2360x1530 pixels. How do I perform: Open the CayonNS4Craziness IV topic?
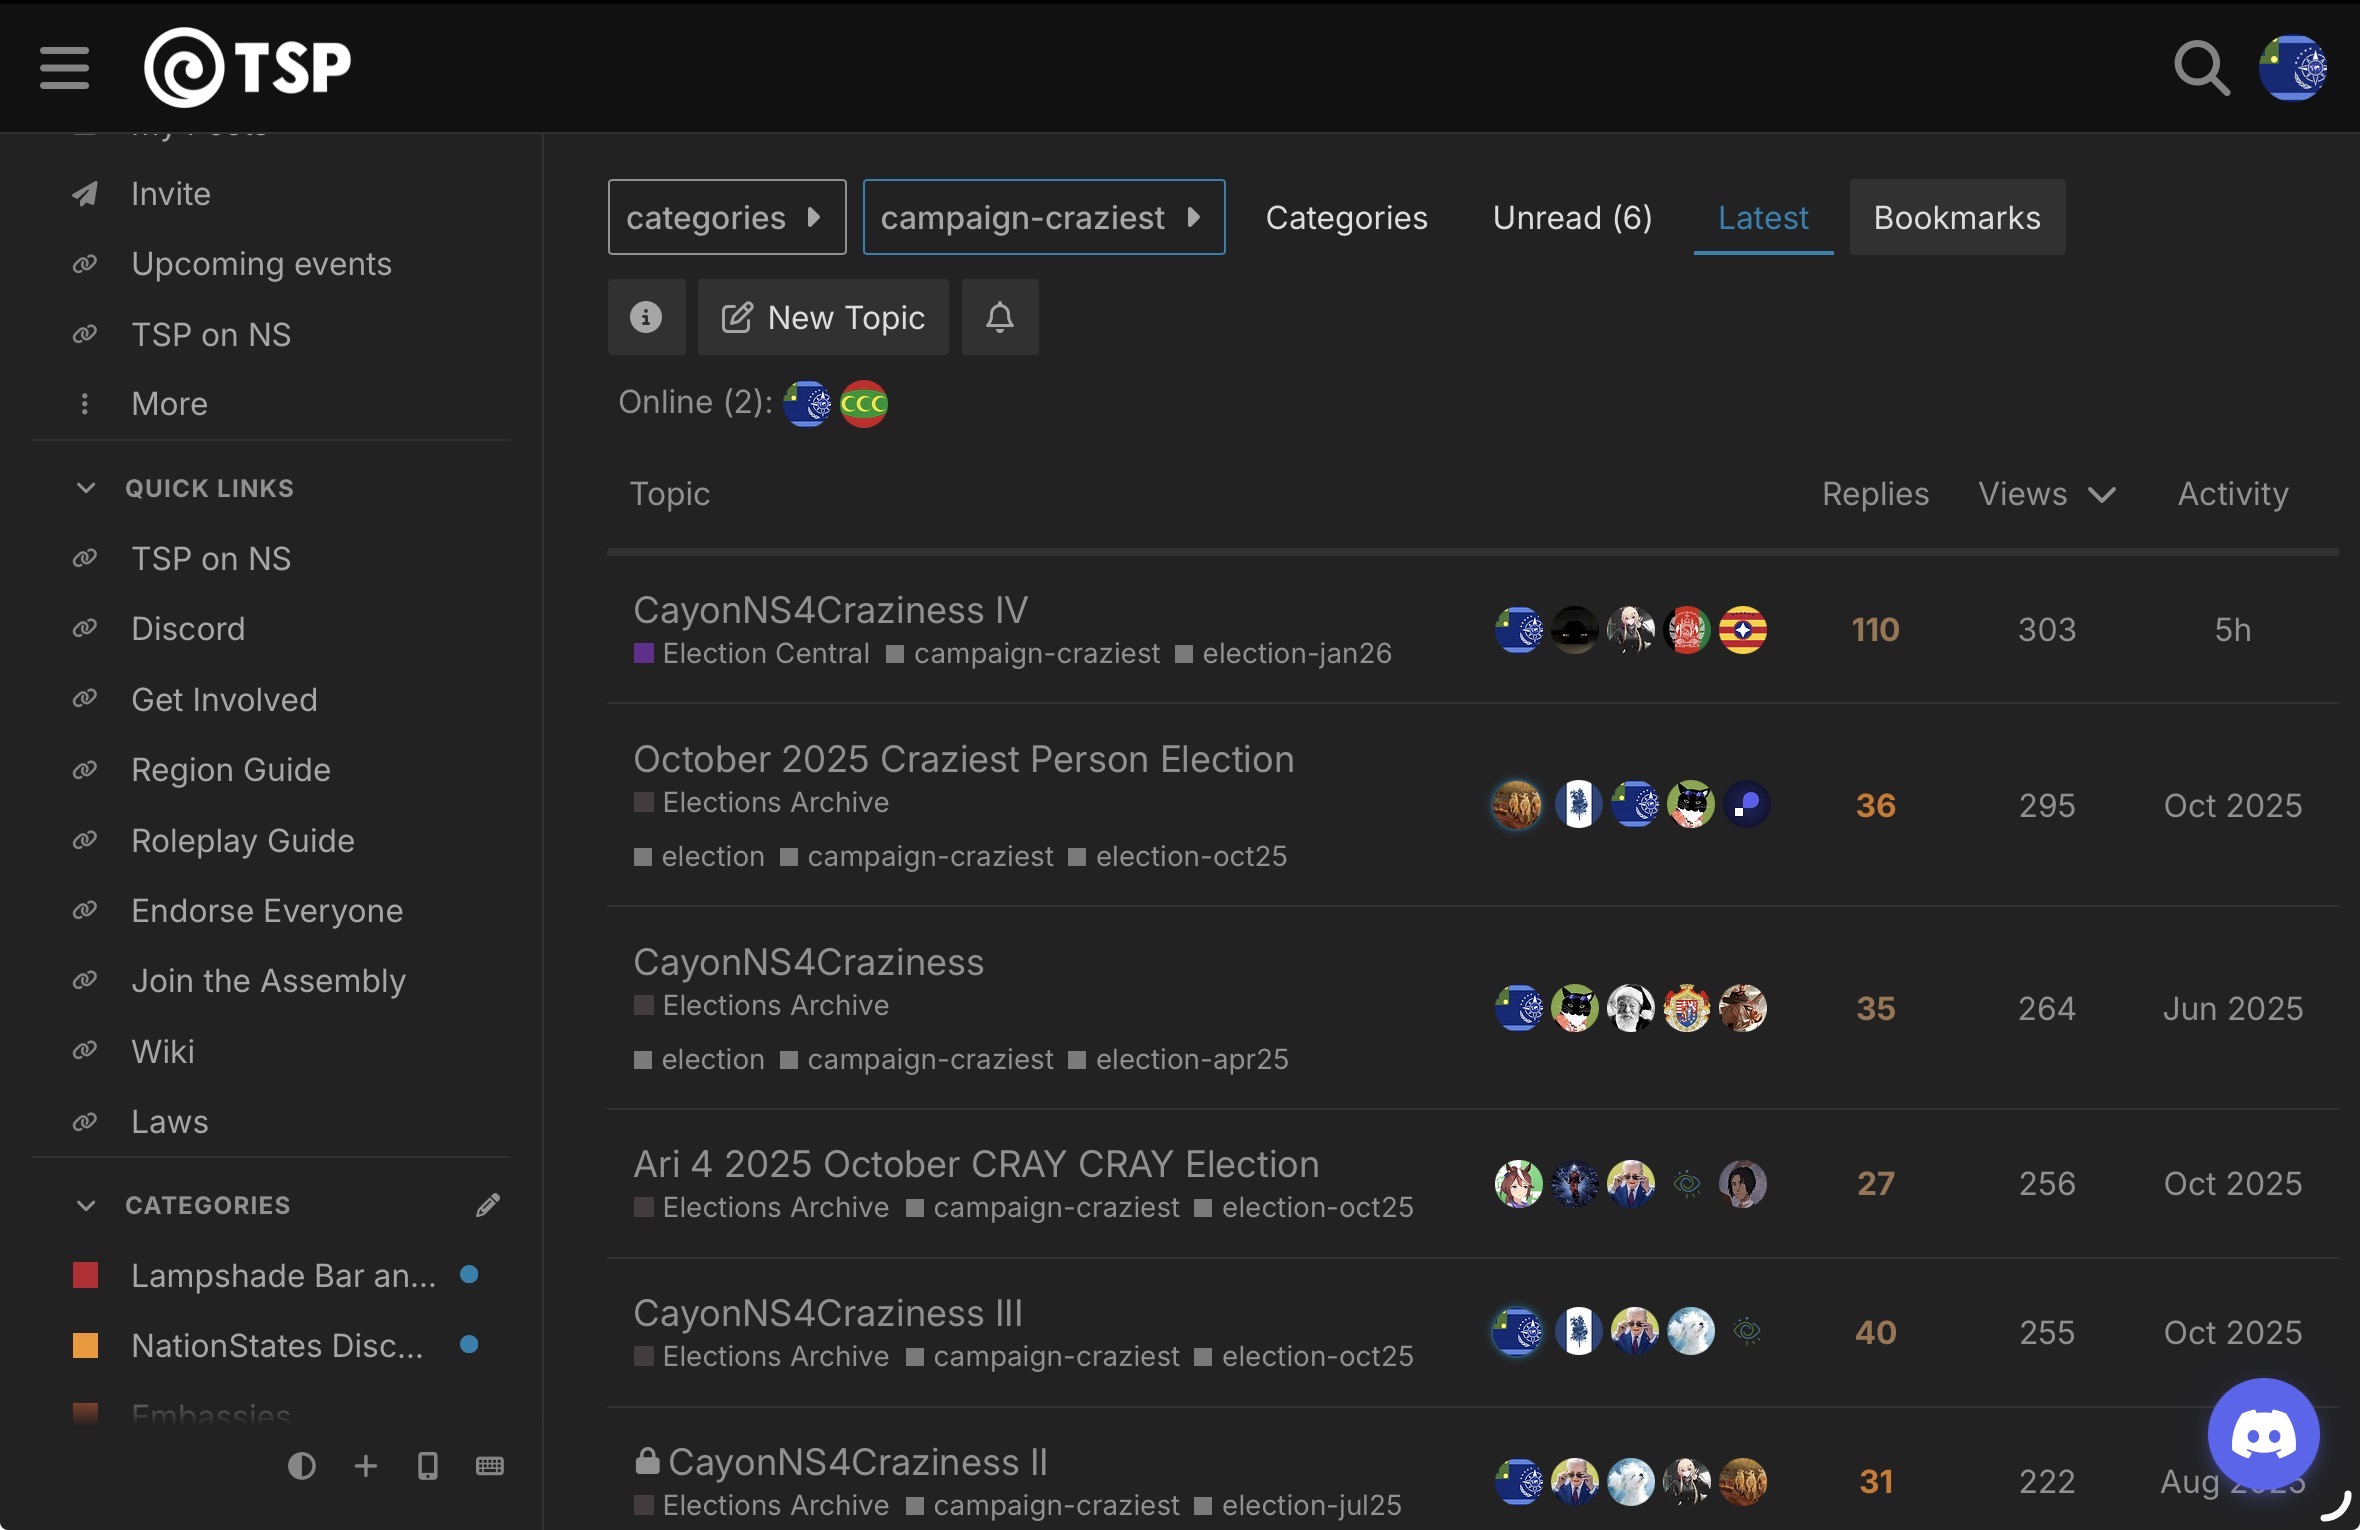point(831,610)
